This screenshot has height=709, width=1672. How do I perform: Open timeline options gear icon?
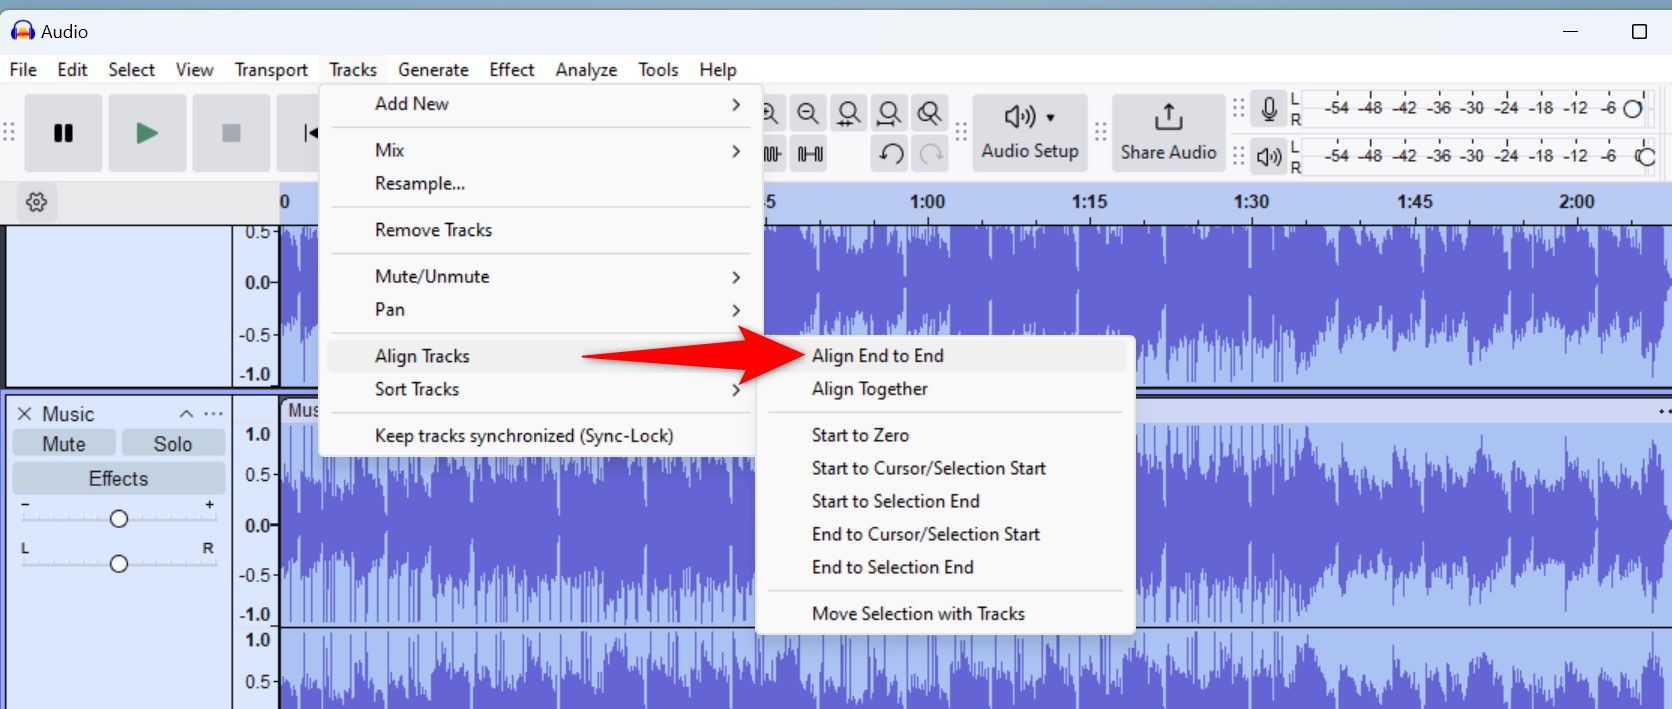pos(37,202)
